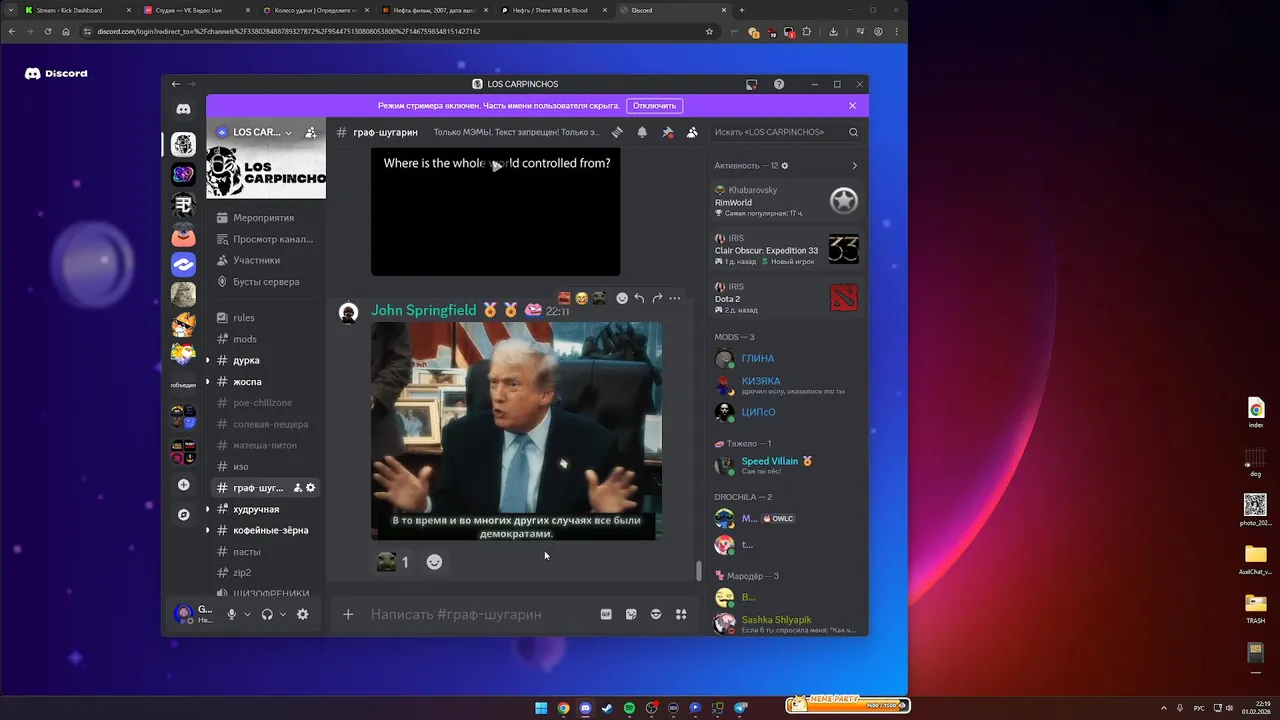Image resolution: width=1280 pixels, height=720 pixels.
Task: Toggle the member list icon
Action: [x=692, y=132]
